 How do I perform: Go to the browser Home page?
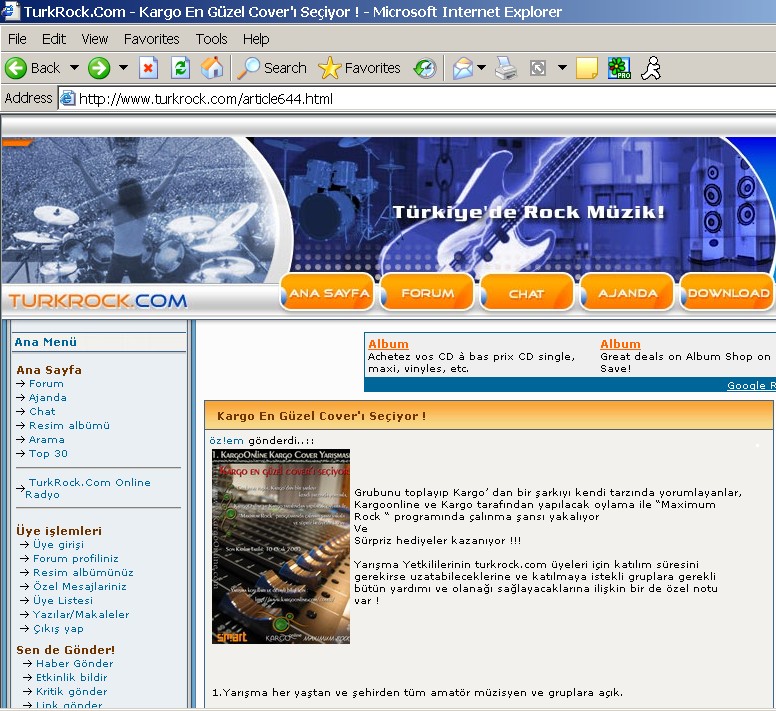point(212,68)
